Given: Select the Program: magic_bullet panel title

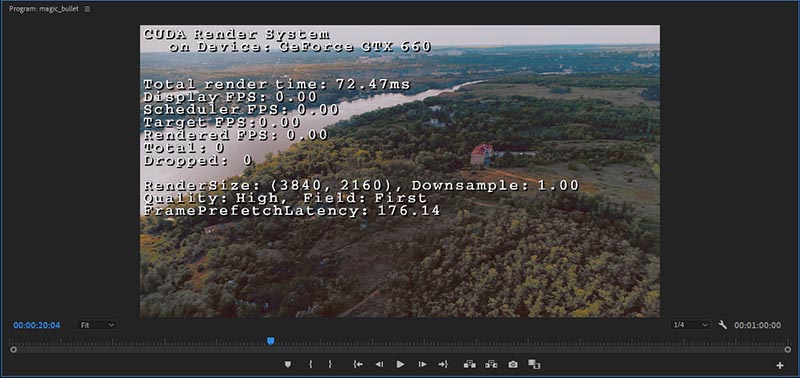Looking at the screenshot, I should 44,9.
